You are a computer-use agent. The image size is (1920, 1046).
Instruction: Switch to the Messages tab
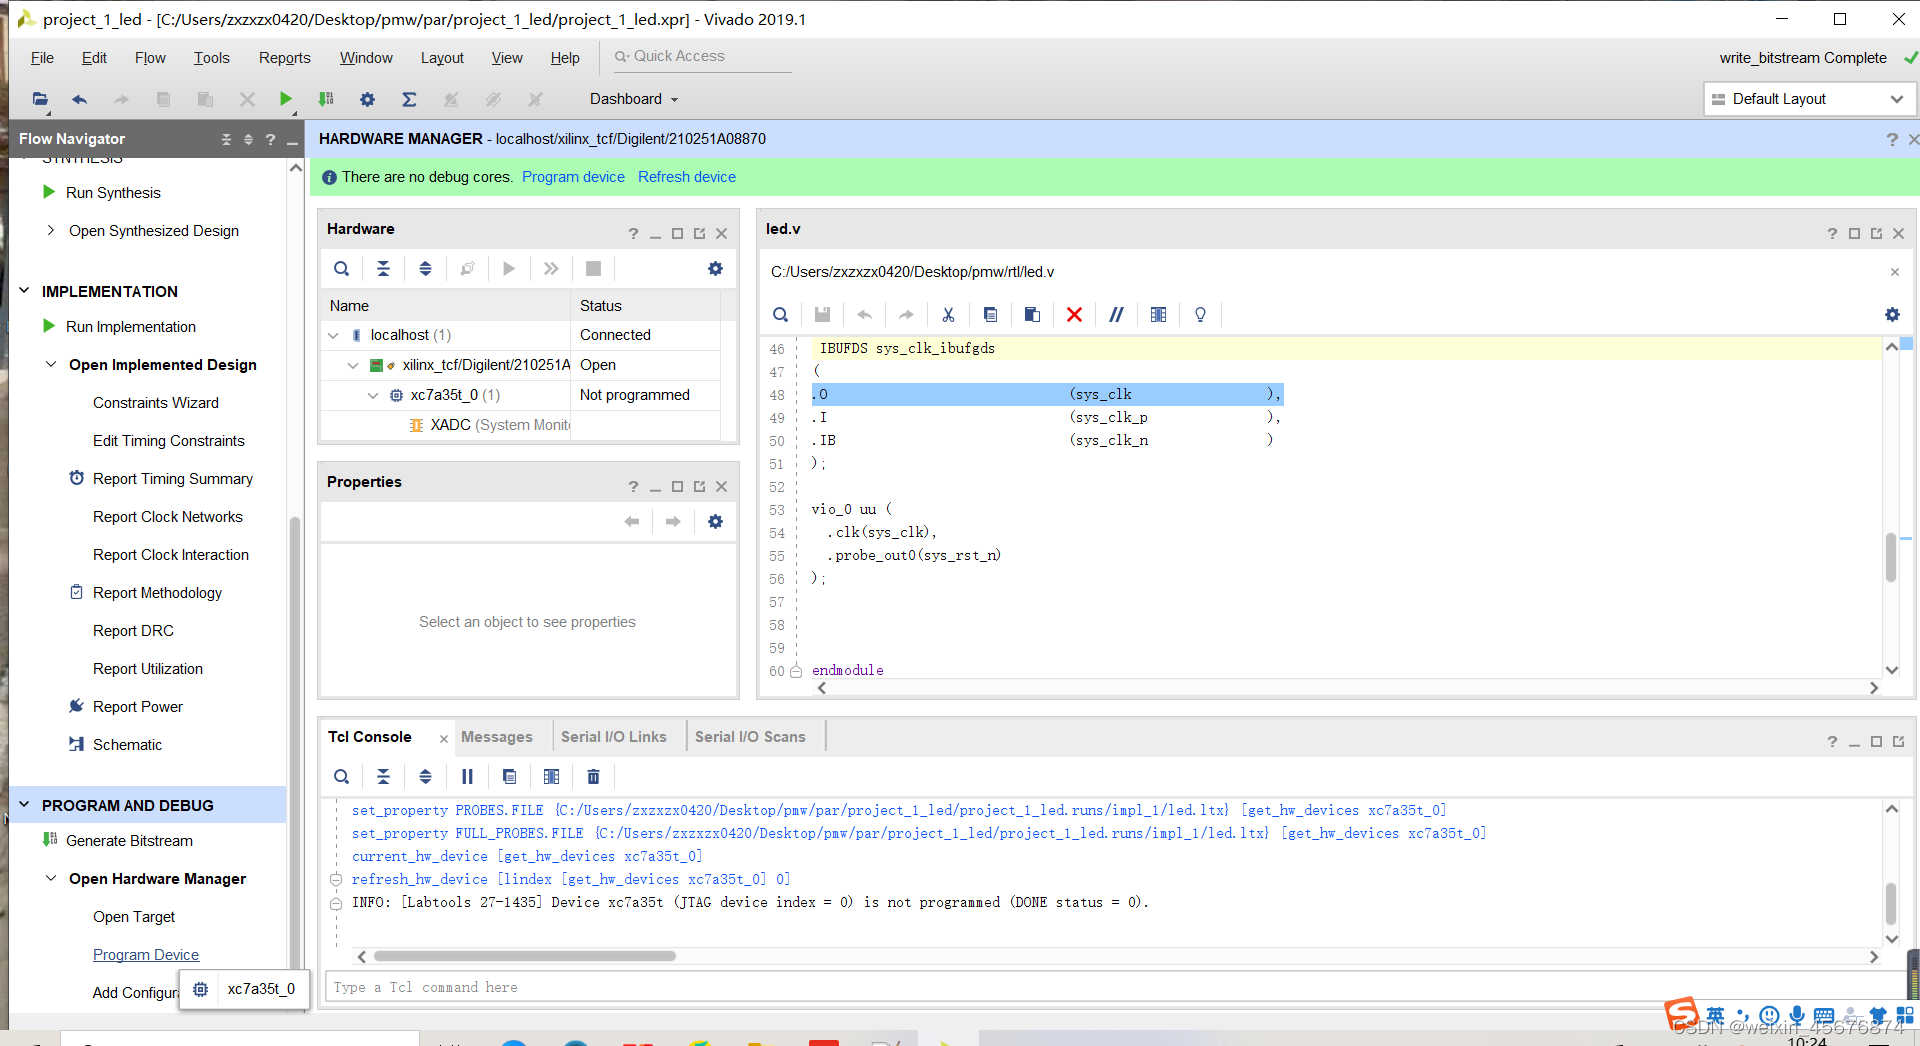click(x=497, y=737)
